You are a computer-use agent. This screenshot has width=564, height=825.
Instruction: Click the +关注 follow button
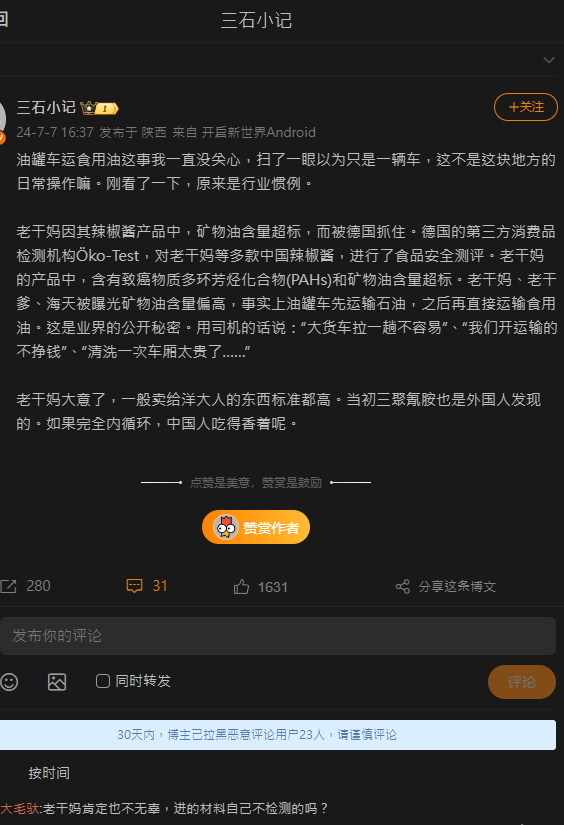point(526,107)
